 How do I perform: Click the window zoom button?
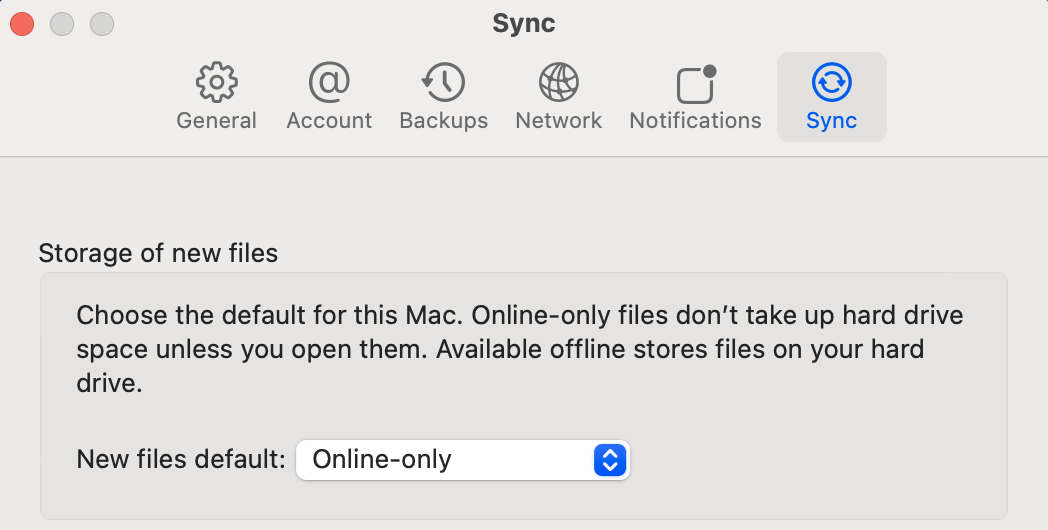point(102,23)
